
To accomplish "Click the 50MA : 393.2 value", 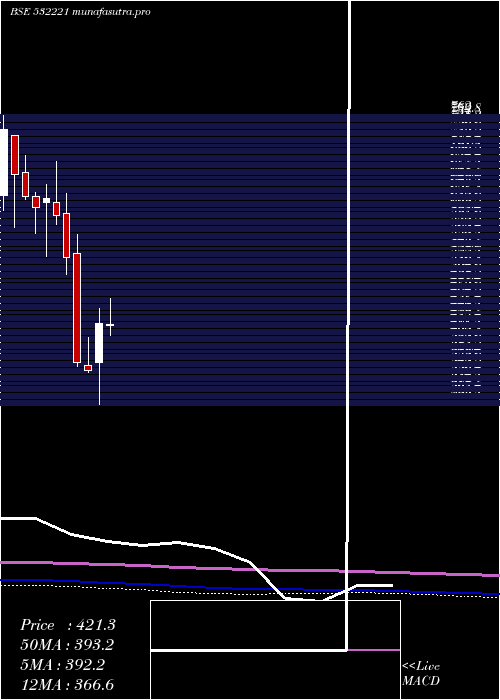I will click(x=67, y=645).
